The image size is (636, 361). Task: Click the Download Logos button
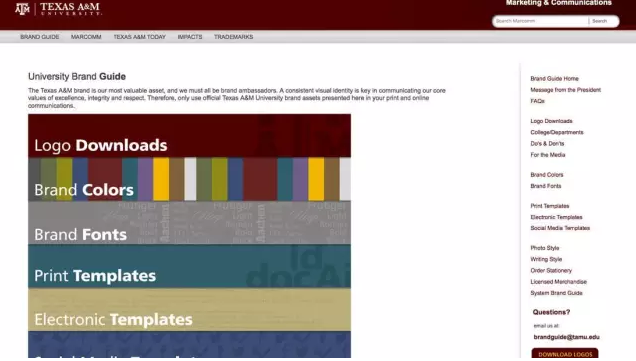(x=565, y=354)
